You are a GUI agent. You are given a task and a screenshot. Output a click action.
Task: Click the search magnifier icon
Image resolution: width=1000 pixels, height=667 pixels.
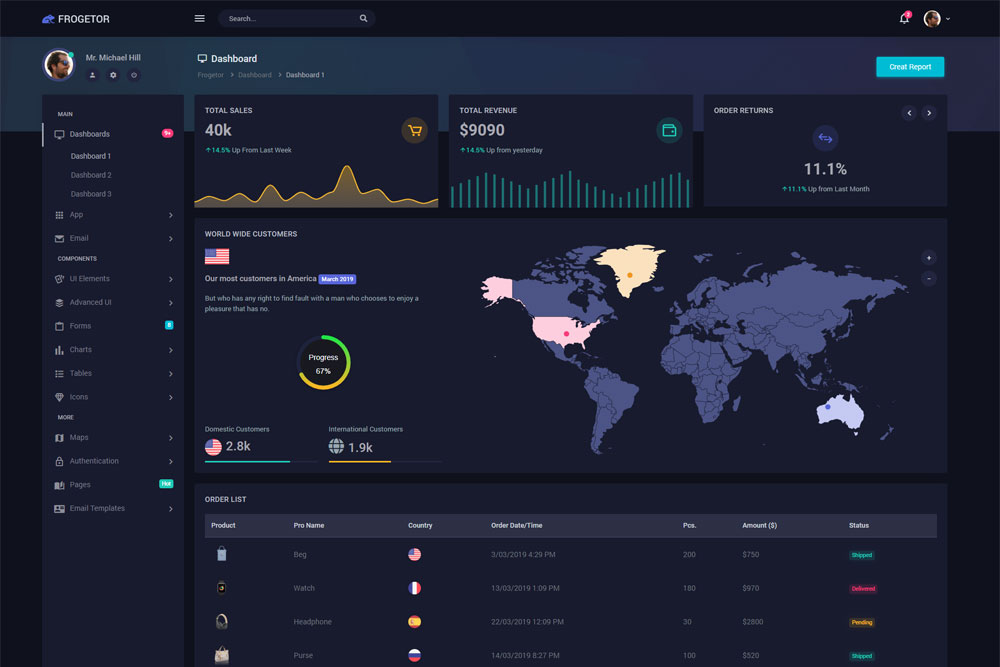coord(363,18)
